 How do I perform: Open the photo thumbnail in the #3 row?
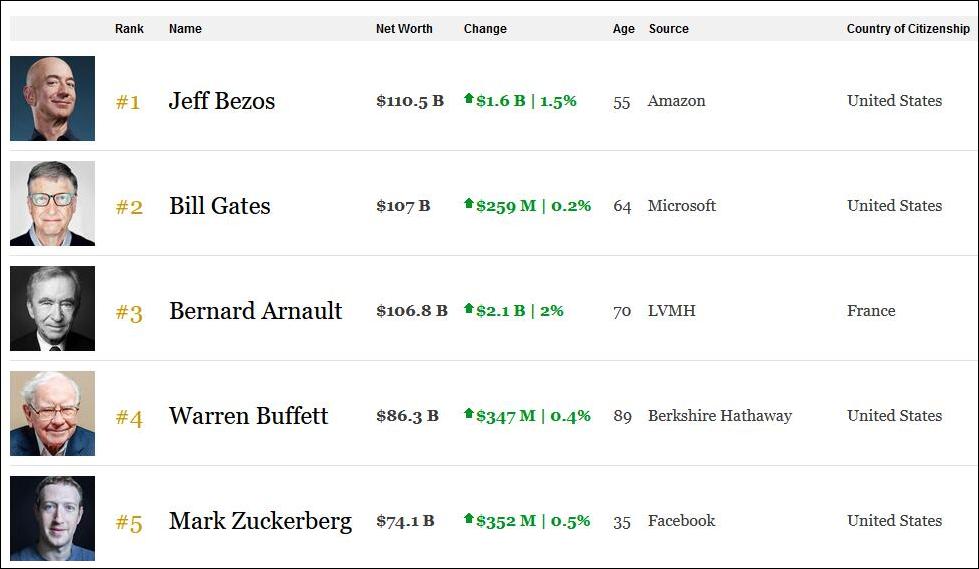[52, 309]
